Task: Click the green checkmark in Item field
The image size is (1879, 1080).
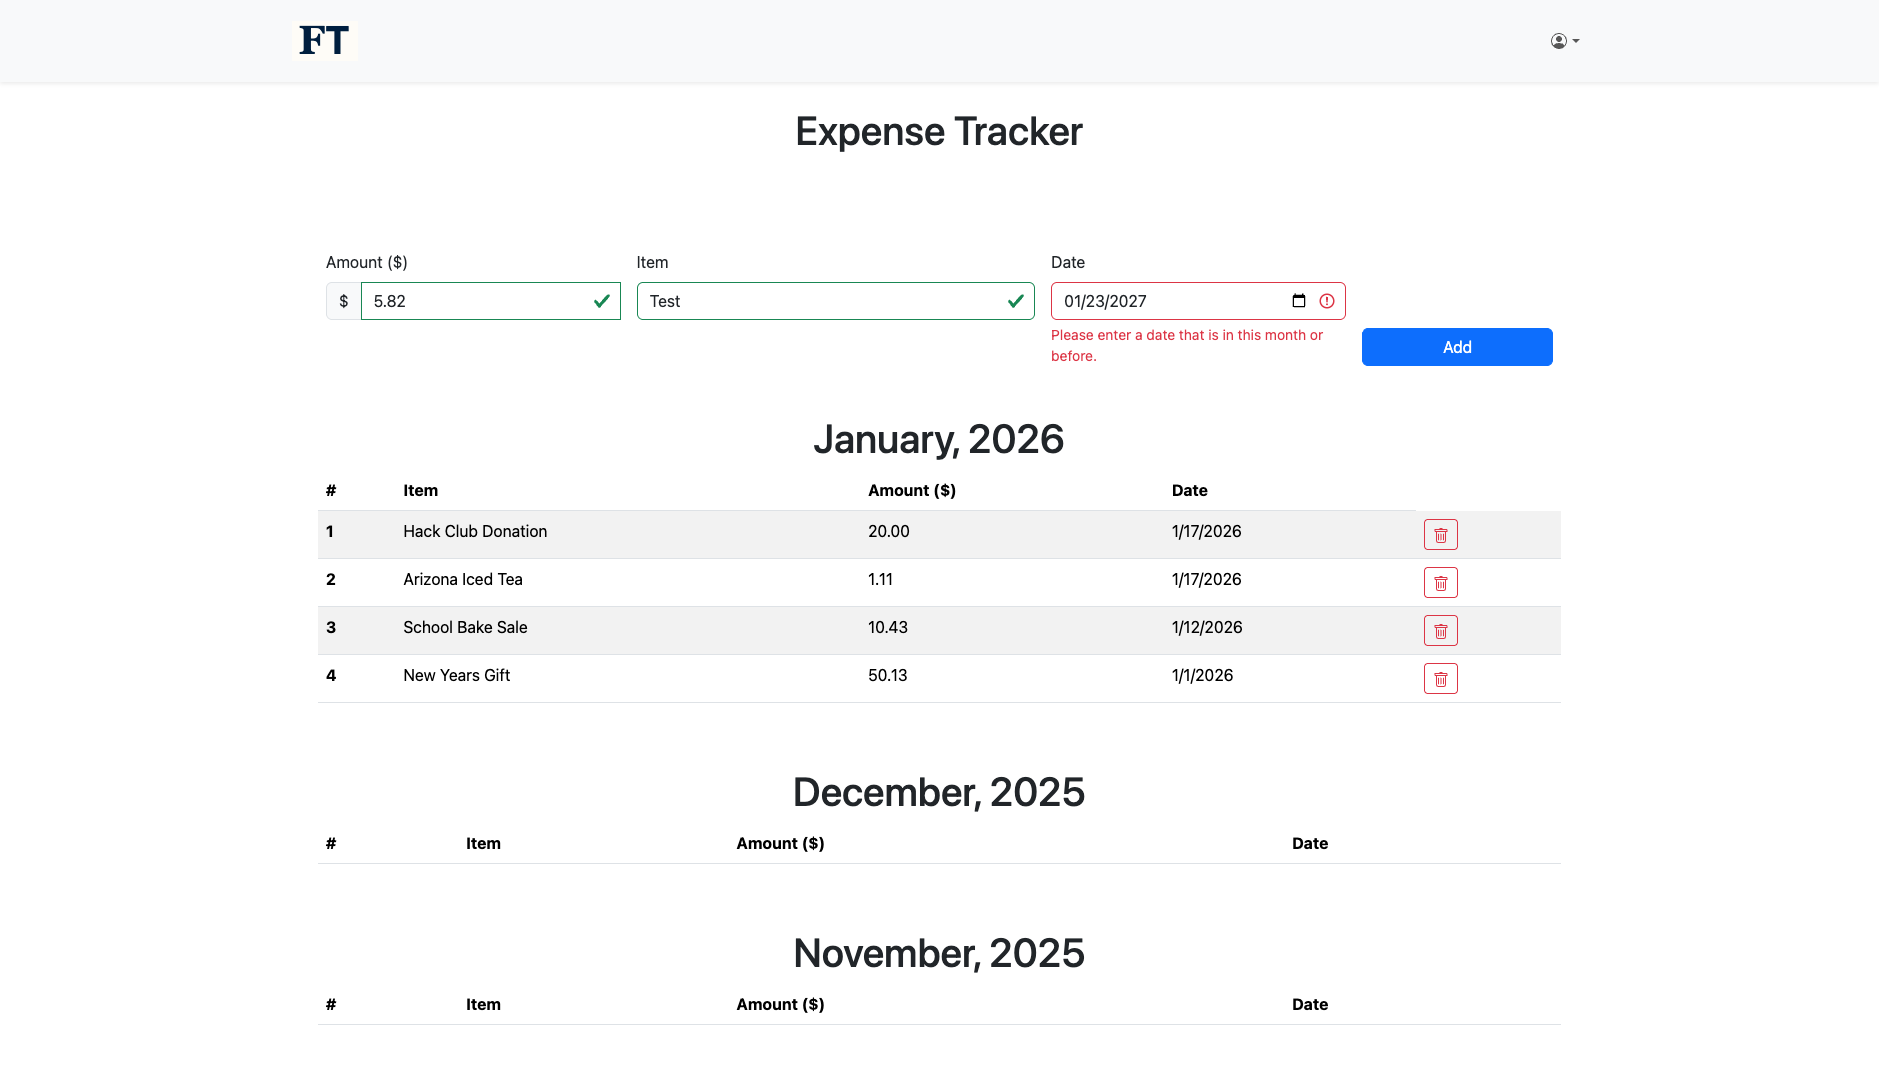Action: point(1015,301)
